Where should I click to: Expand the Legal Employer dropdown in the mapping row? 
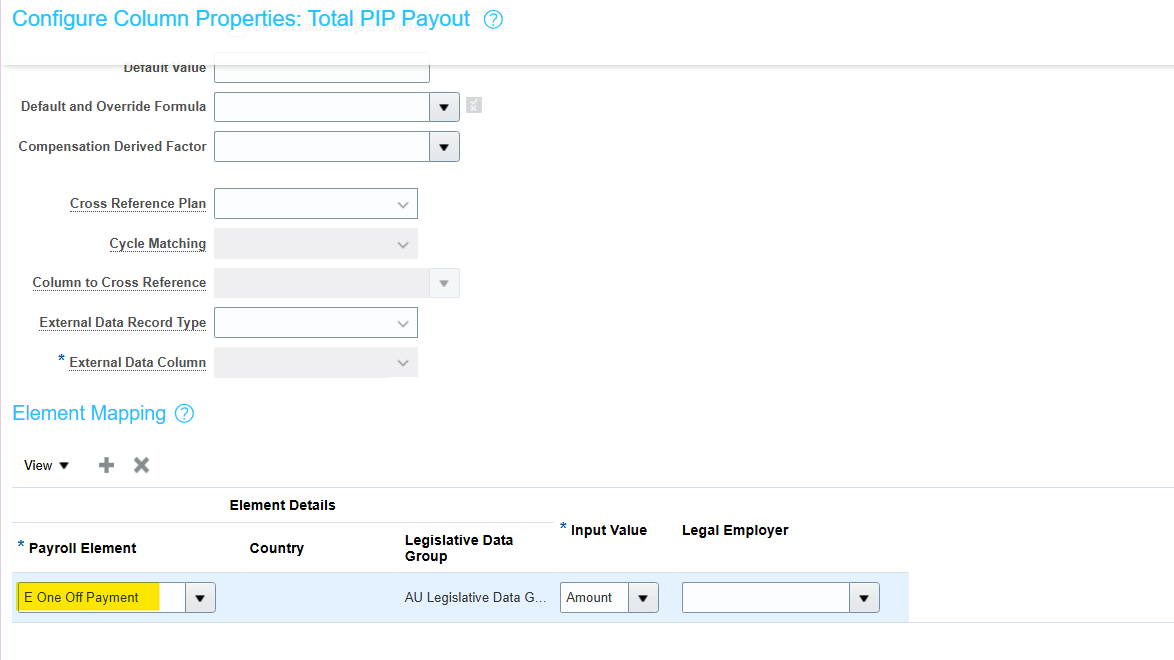862,597
